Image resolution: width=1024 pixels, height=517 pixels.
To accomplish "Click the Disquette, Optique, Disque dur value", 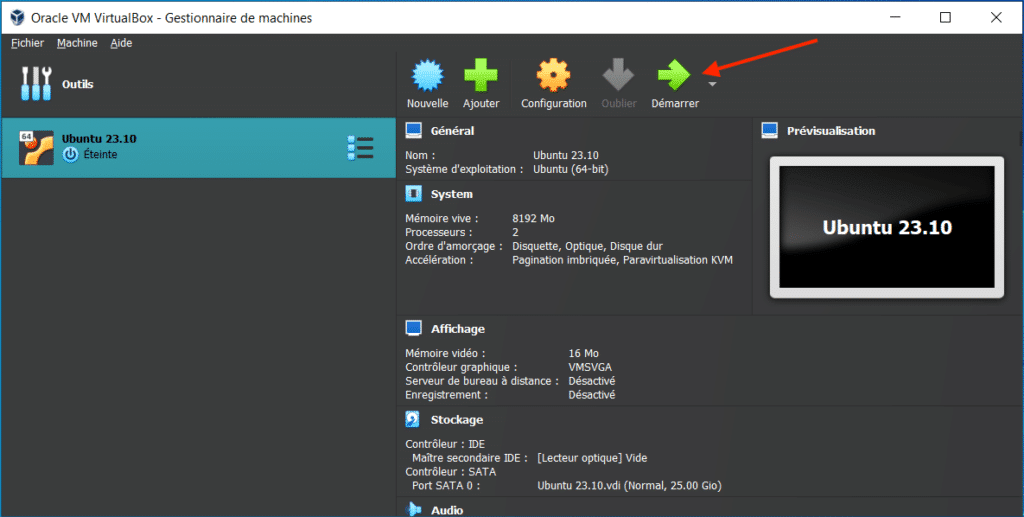I will coord(587,246).
